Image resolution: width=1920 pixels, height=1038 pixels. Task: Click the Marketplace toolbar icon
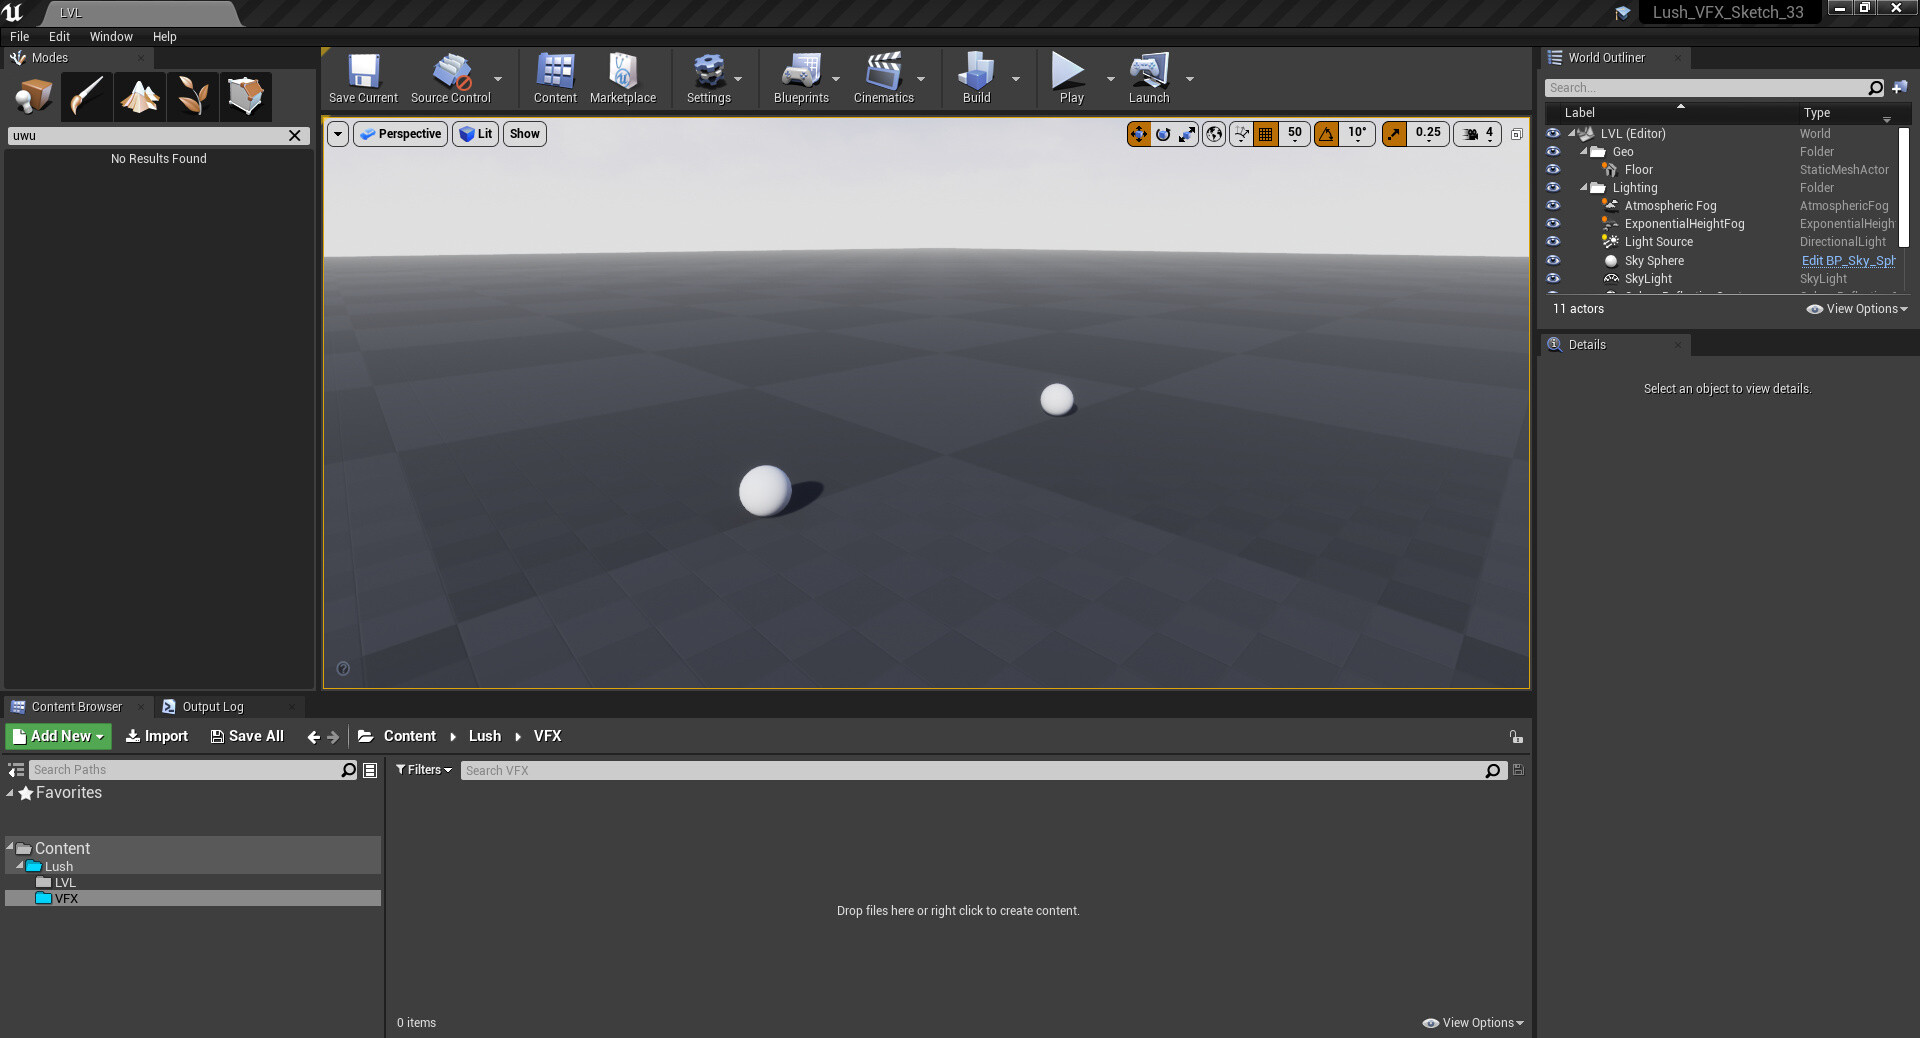[x=623, y=77]
